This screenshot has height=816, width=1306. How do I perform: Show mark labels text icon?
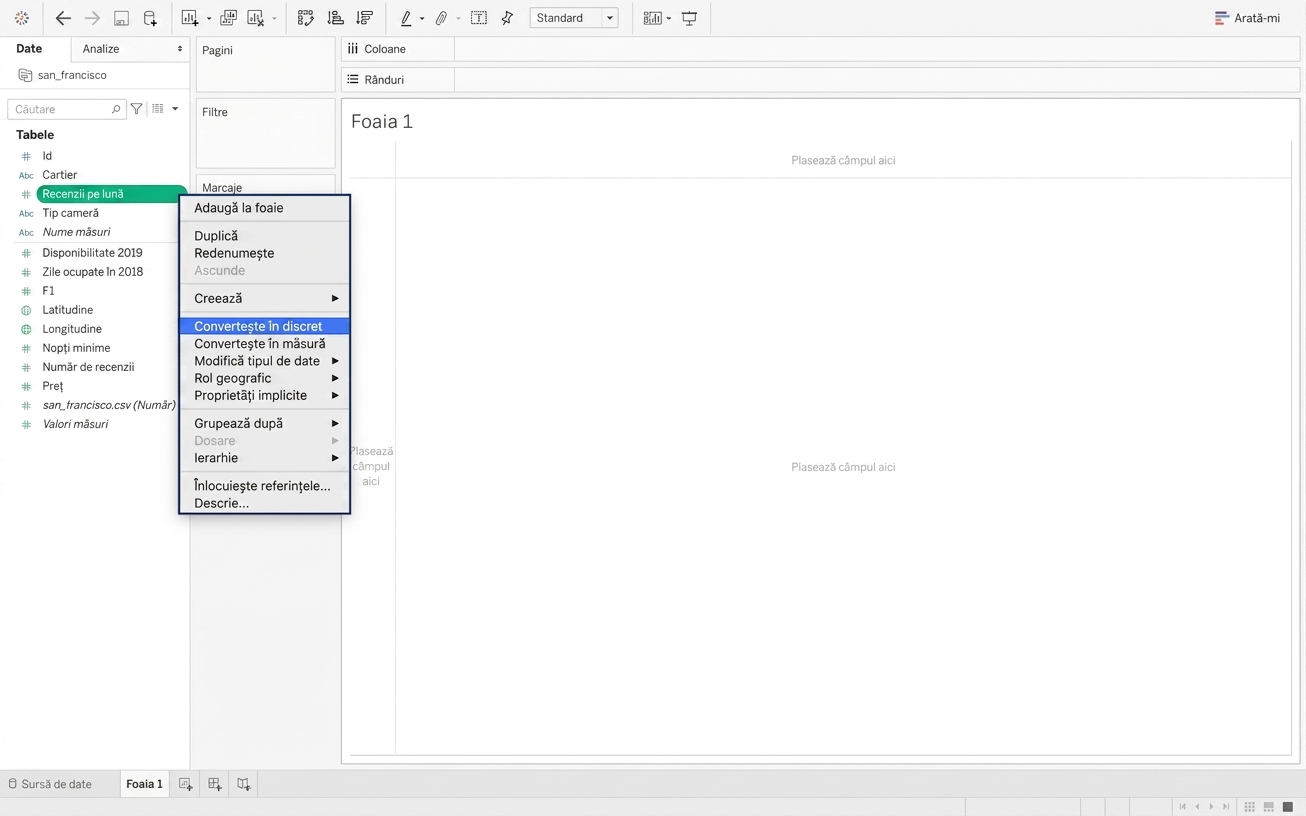click(x=479, y=18)
